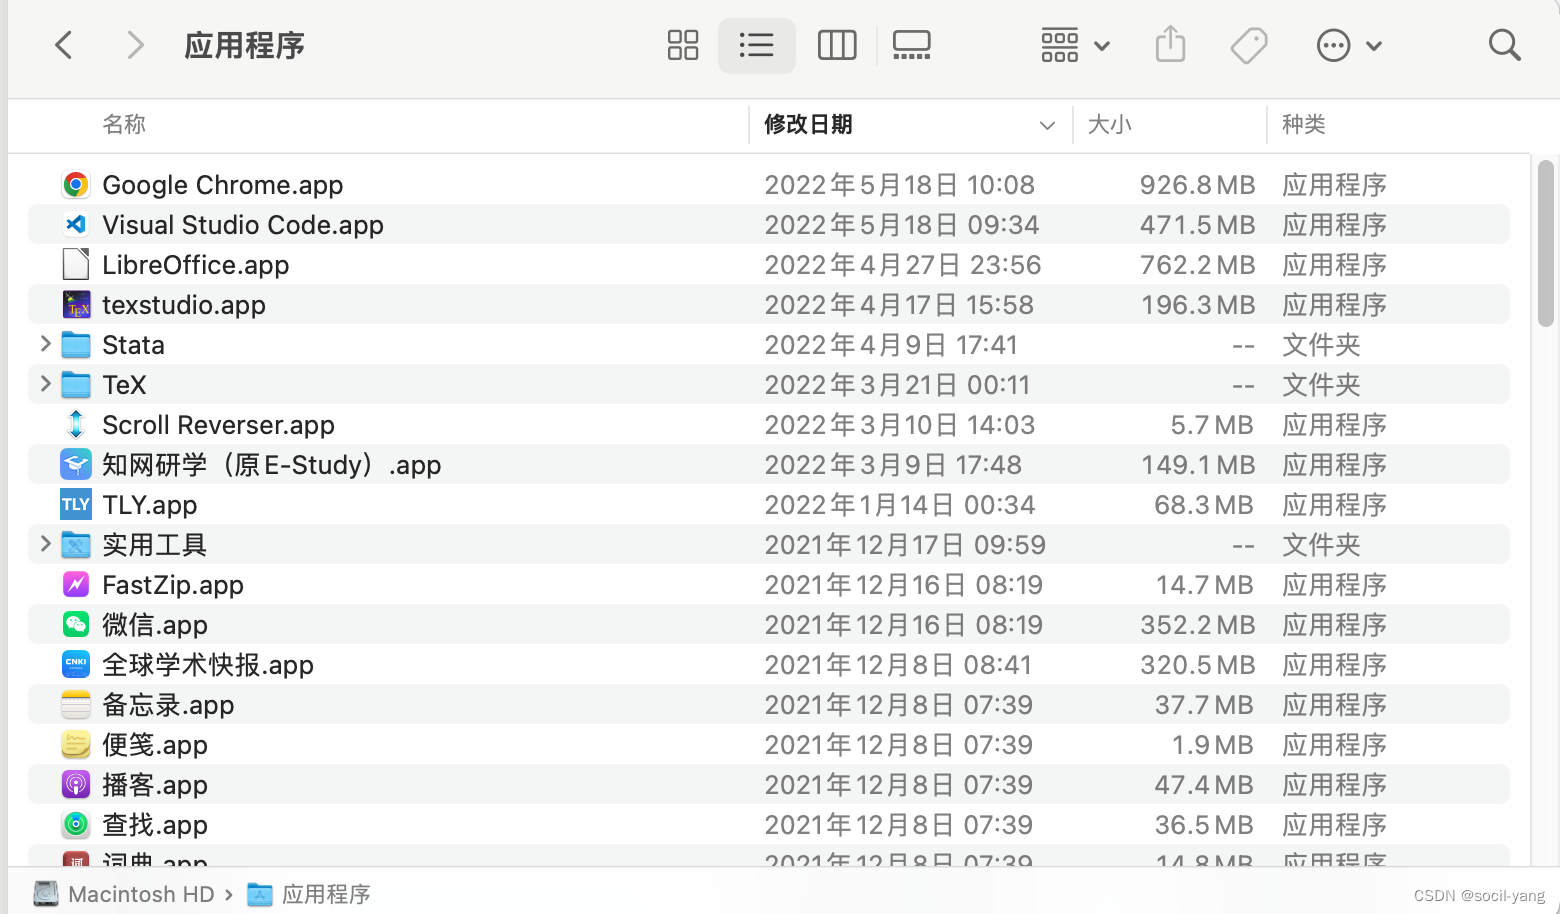Select the TLY.app file name

pos(150,505)
